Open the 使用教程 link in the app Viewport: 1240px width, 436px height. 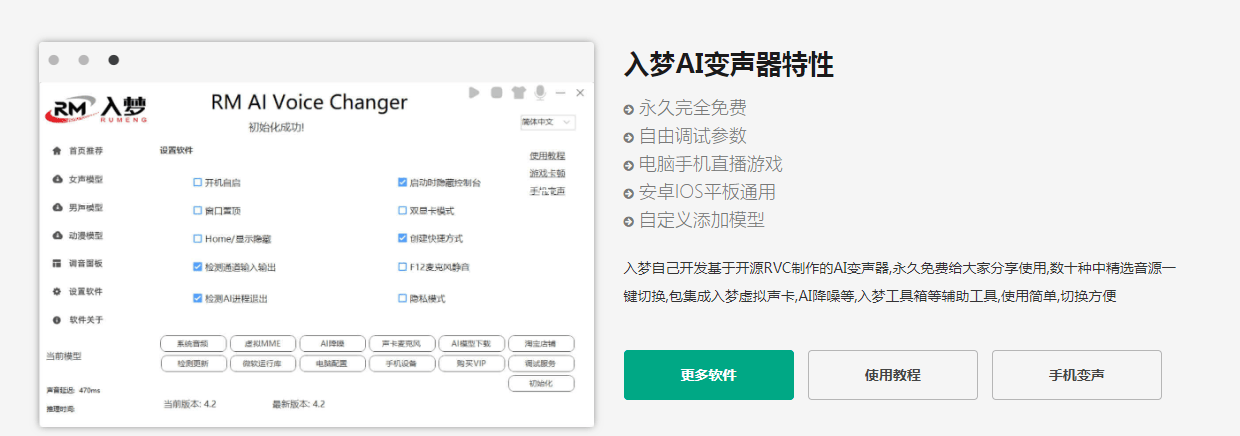pyautogui.click(x=547, y=156)
